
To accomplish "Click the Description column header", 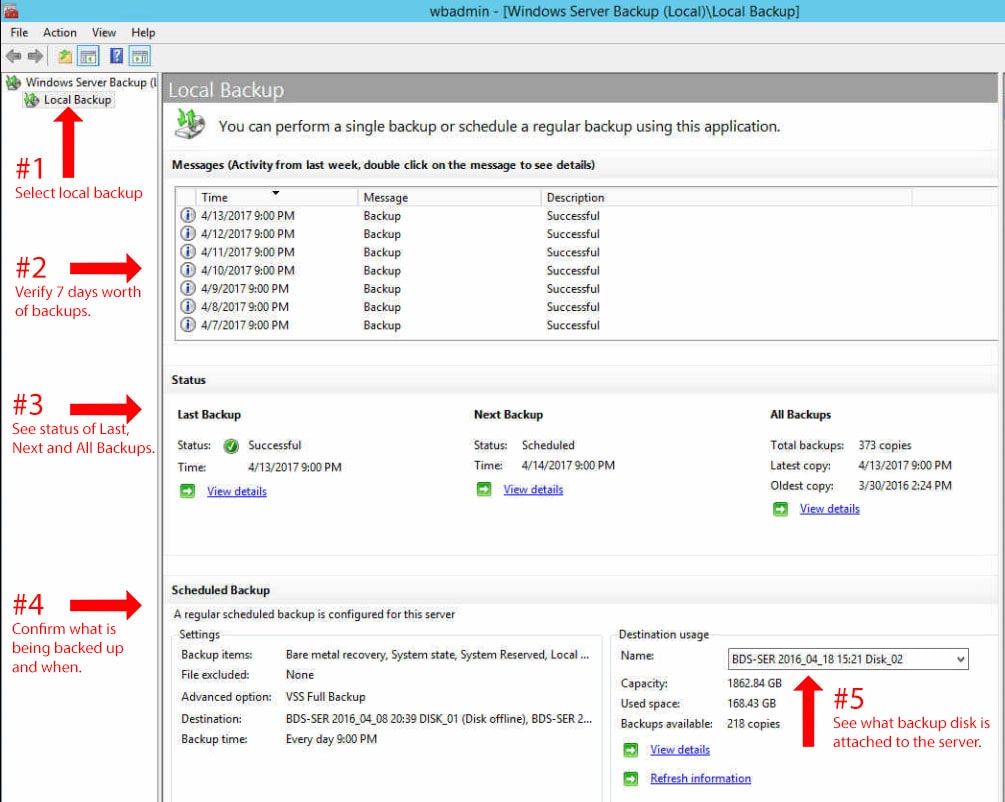I will [726, 197].
